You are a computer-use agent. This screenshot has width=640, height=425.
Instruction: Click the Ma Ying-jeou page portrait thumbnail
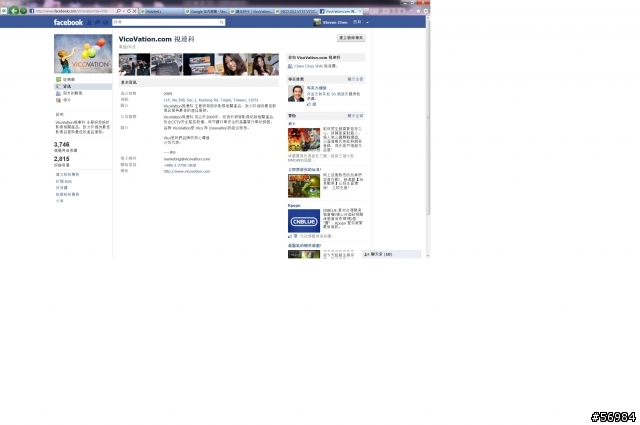pos(296,93)
